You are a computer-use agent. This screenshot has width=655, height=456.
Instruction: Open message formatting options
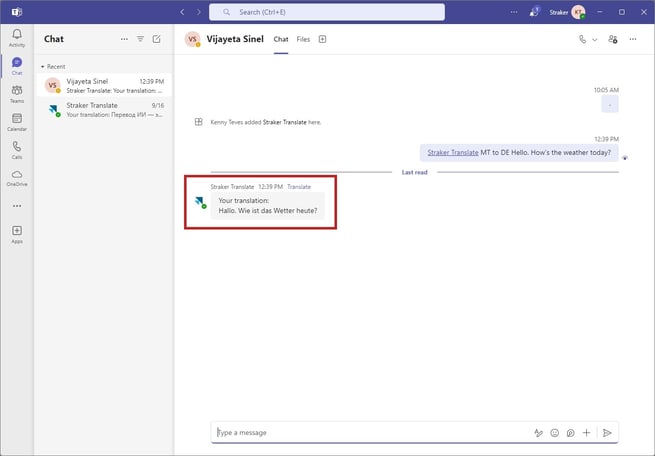tap(538, 433)
